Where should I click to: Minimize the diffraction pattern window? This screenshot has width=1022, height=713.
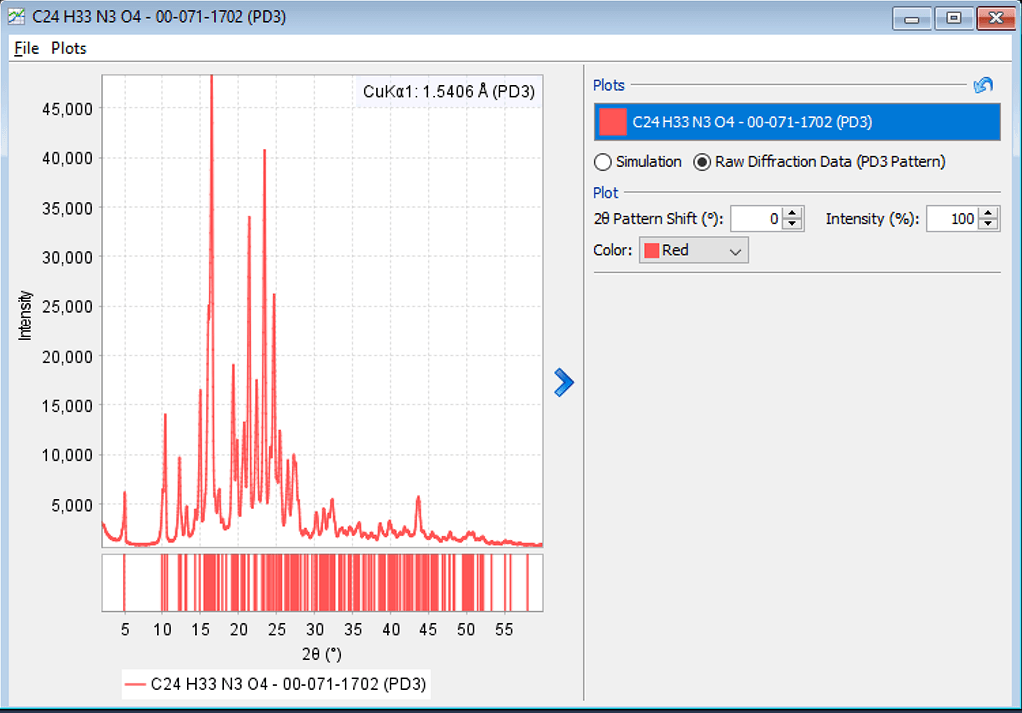coord(911,17)
